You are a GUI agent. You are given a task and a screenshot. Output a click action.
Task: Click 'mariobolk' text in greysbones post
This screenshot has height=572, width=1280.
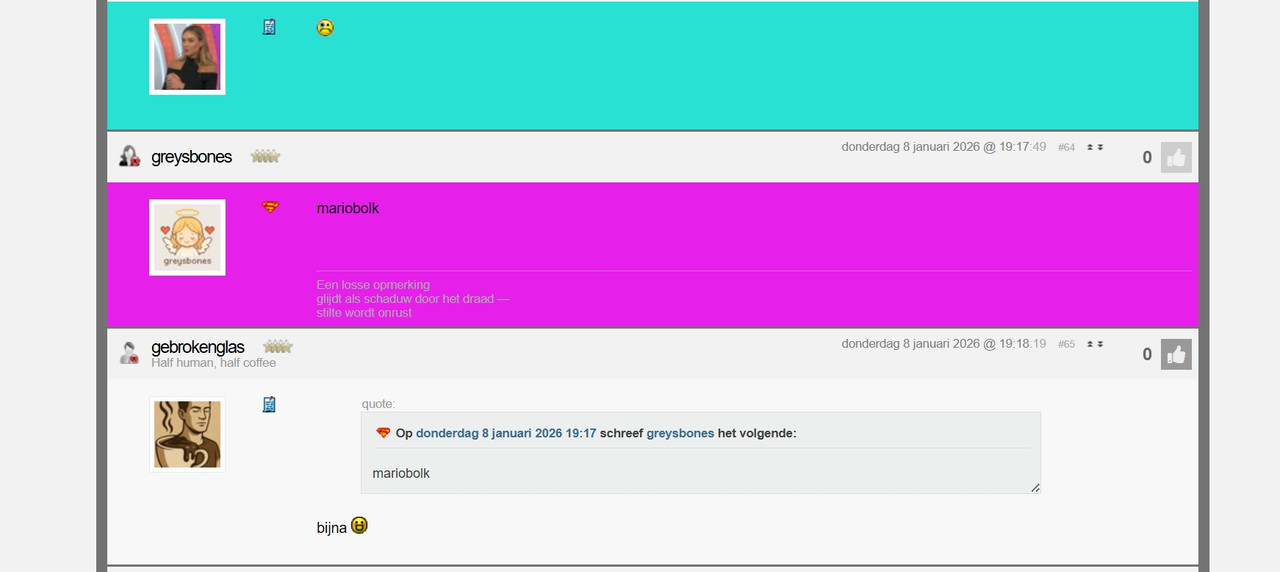pyautogui.click(x=348, y=208)
